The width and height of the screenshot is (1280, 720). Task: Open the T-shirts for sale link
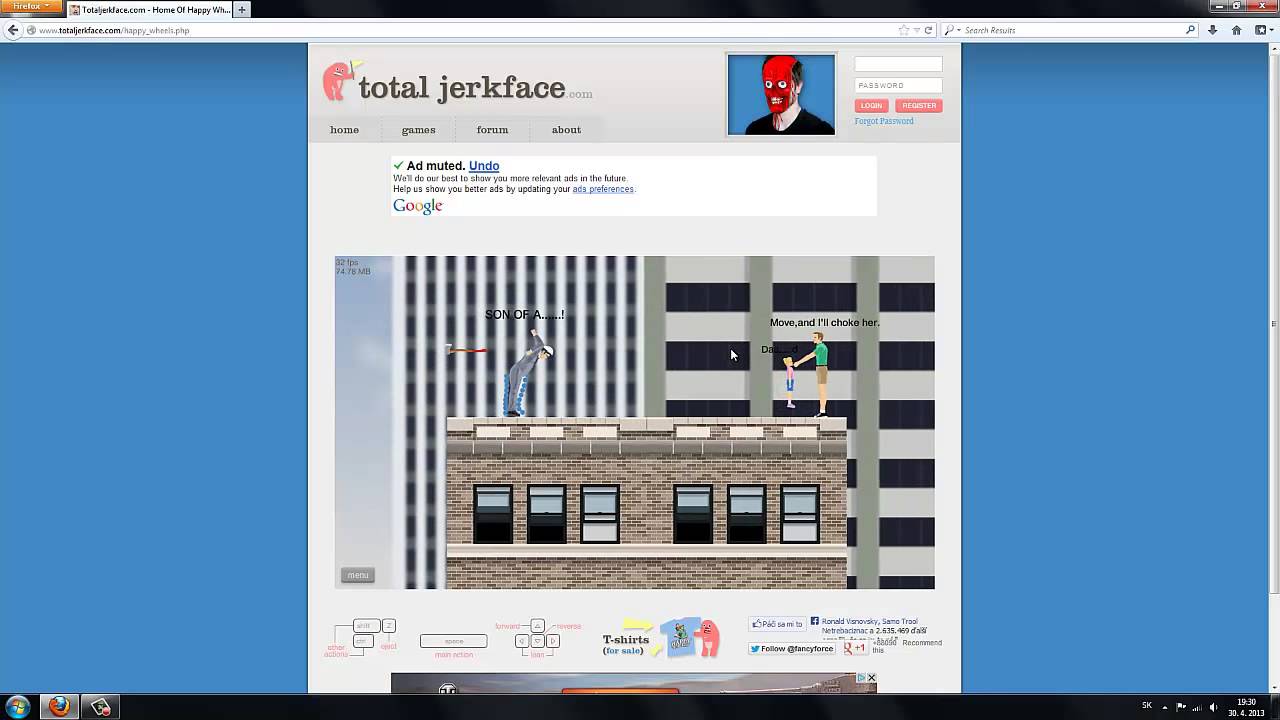pos(625,644)
